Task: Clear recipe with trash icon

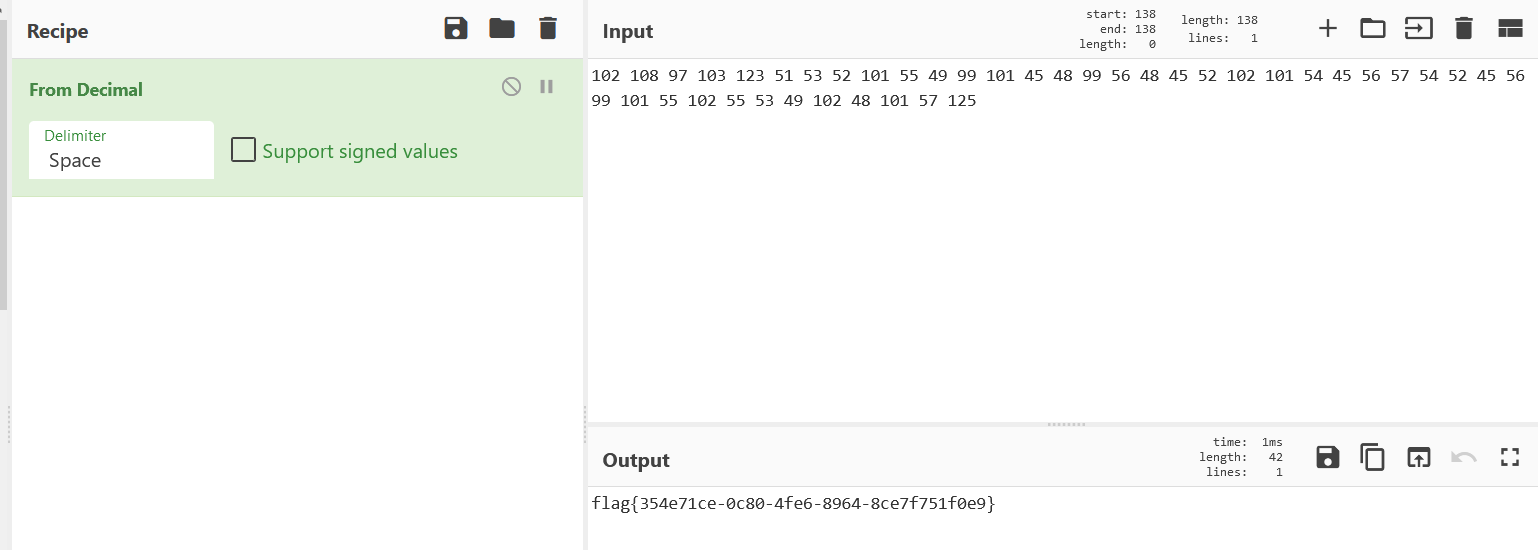Action: coord(548,28)
